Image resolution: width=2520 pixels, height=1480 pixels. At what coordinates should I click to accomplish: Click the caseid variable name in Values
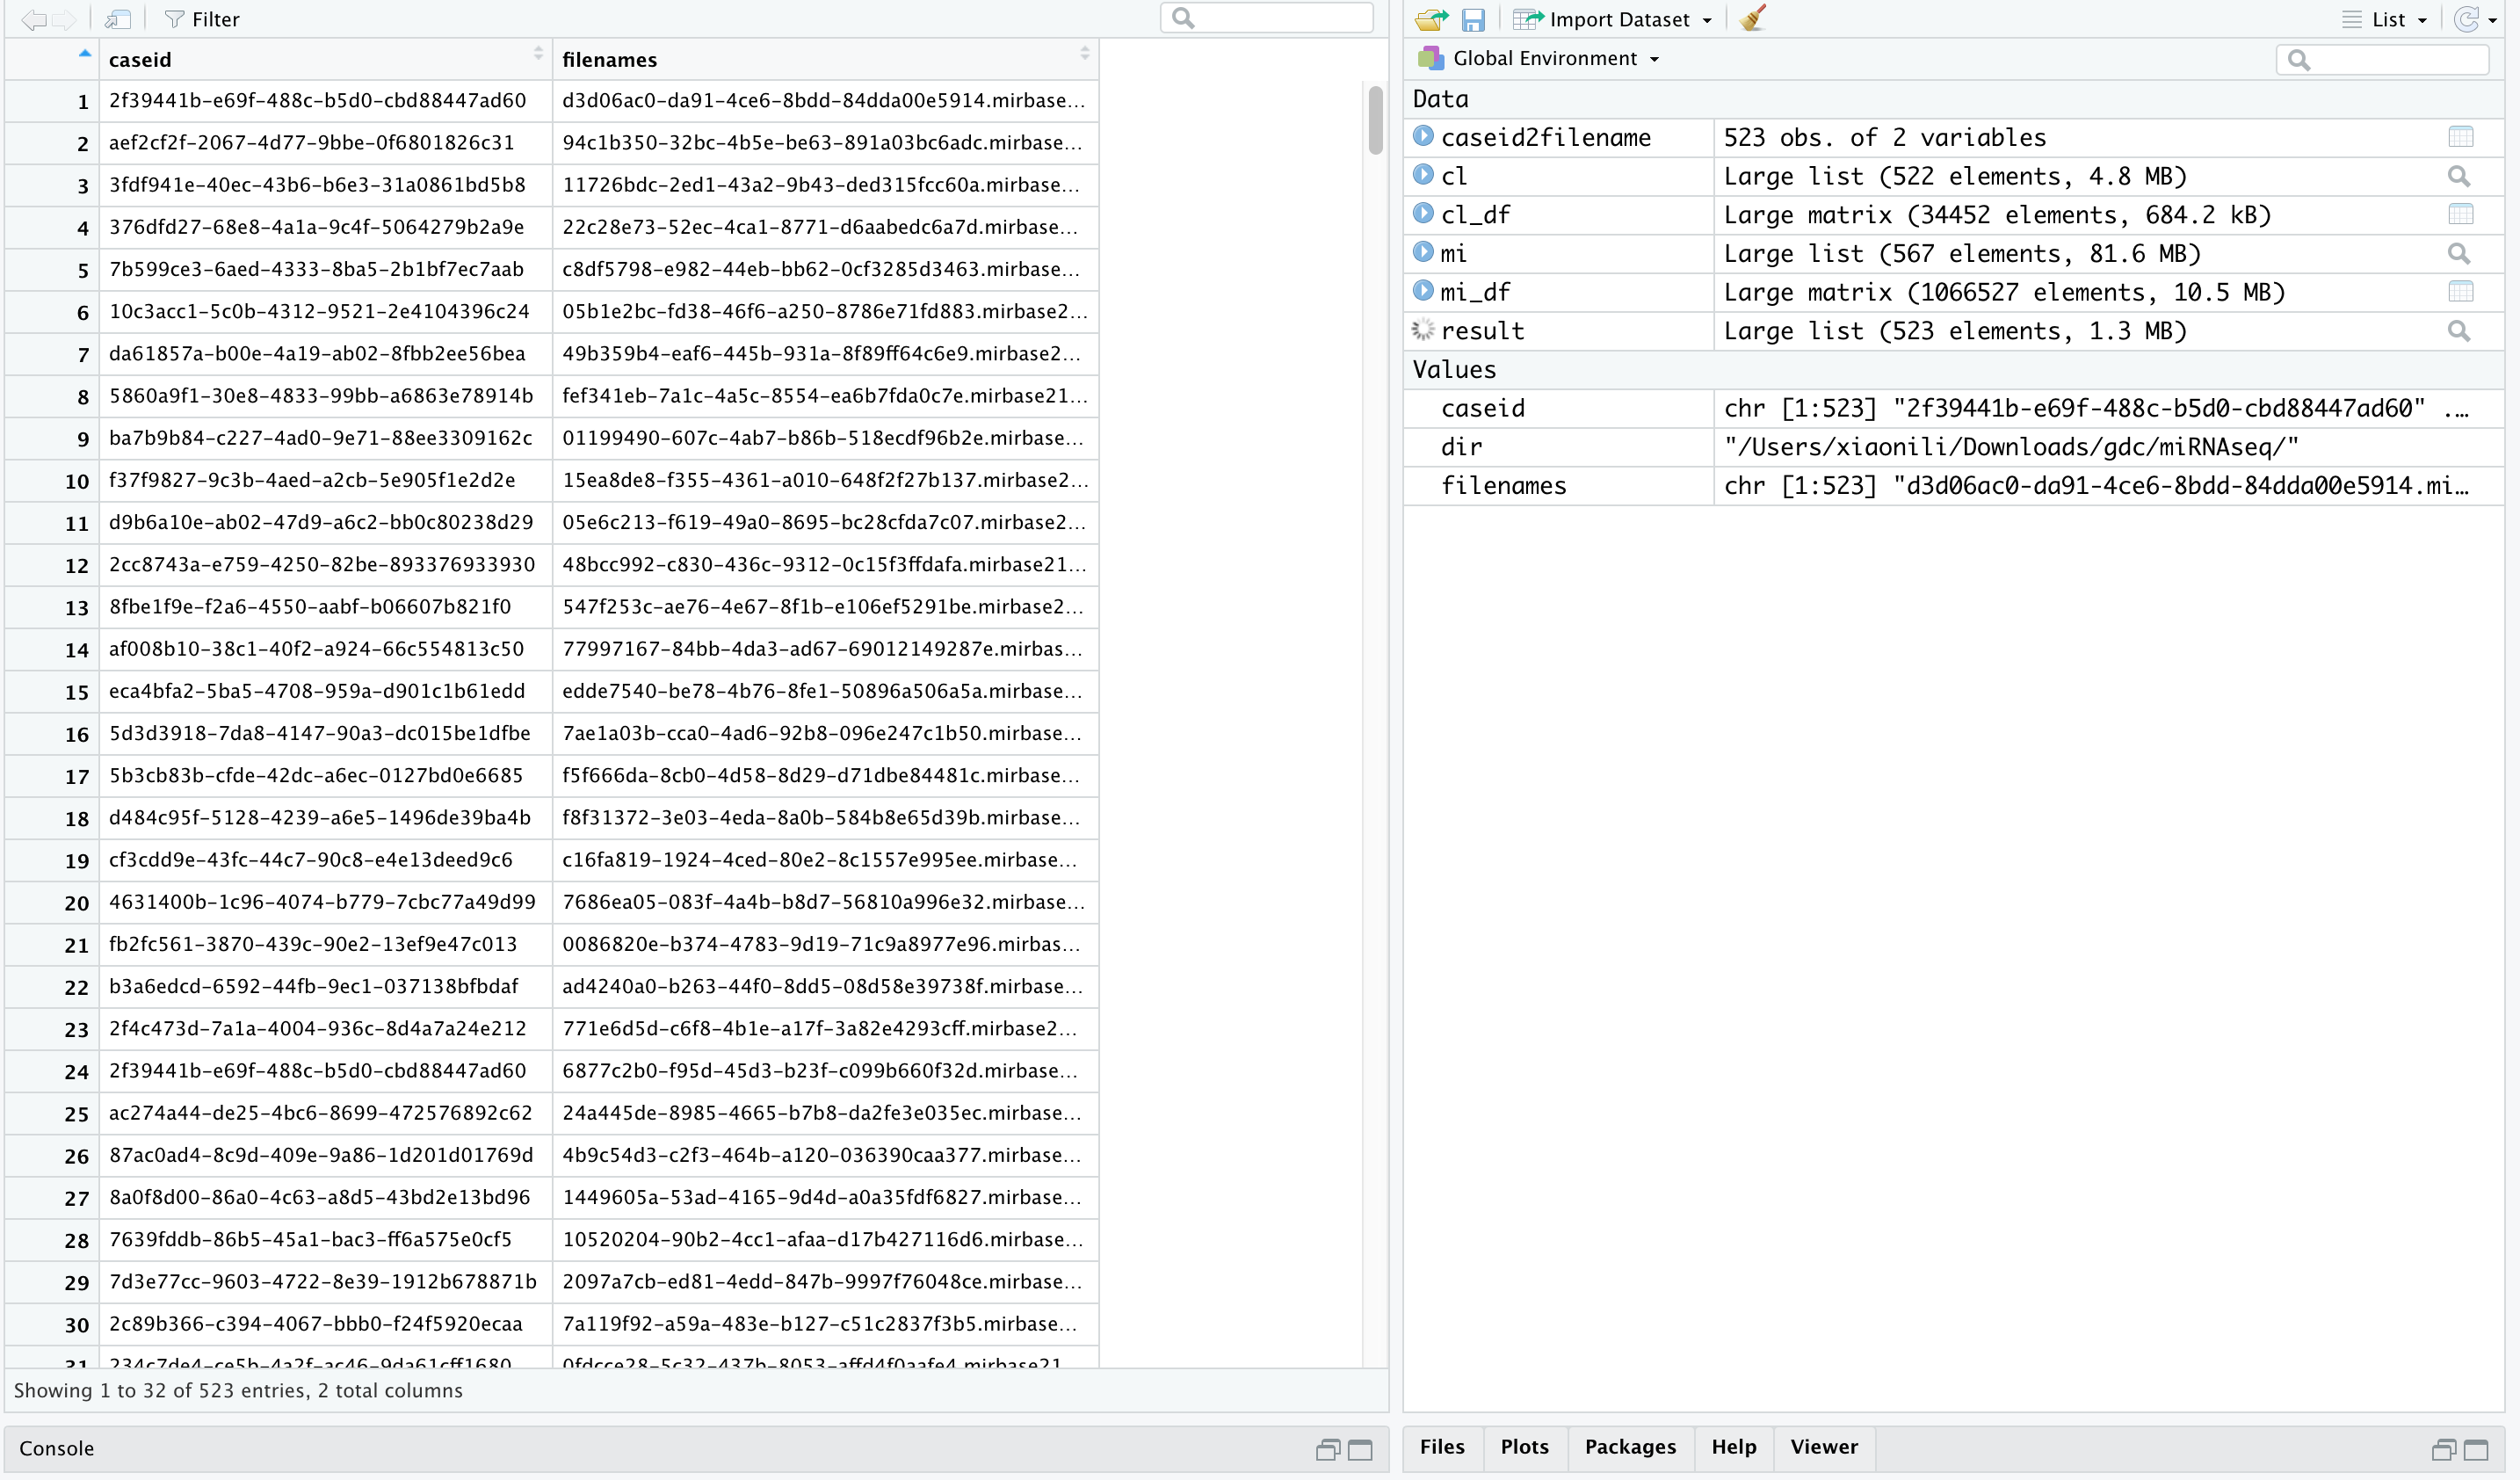pyautogui.click(x=1483, y=408)
